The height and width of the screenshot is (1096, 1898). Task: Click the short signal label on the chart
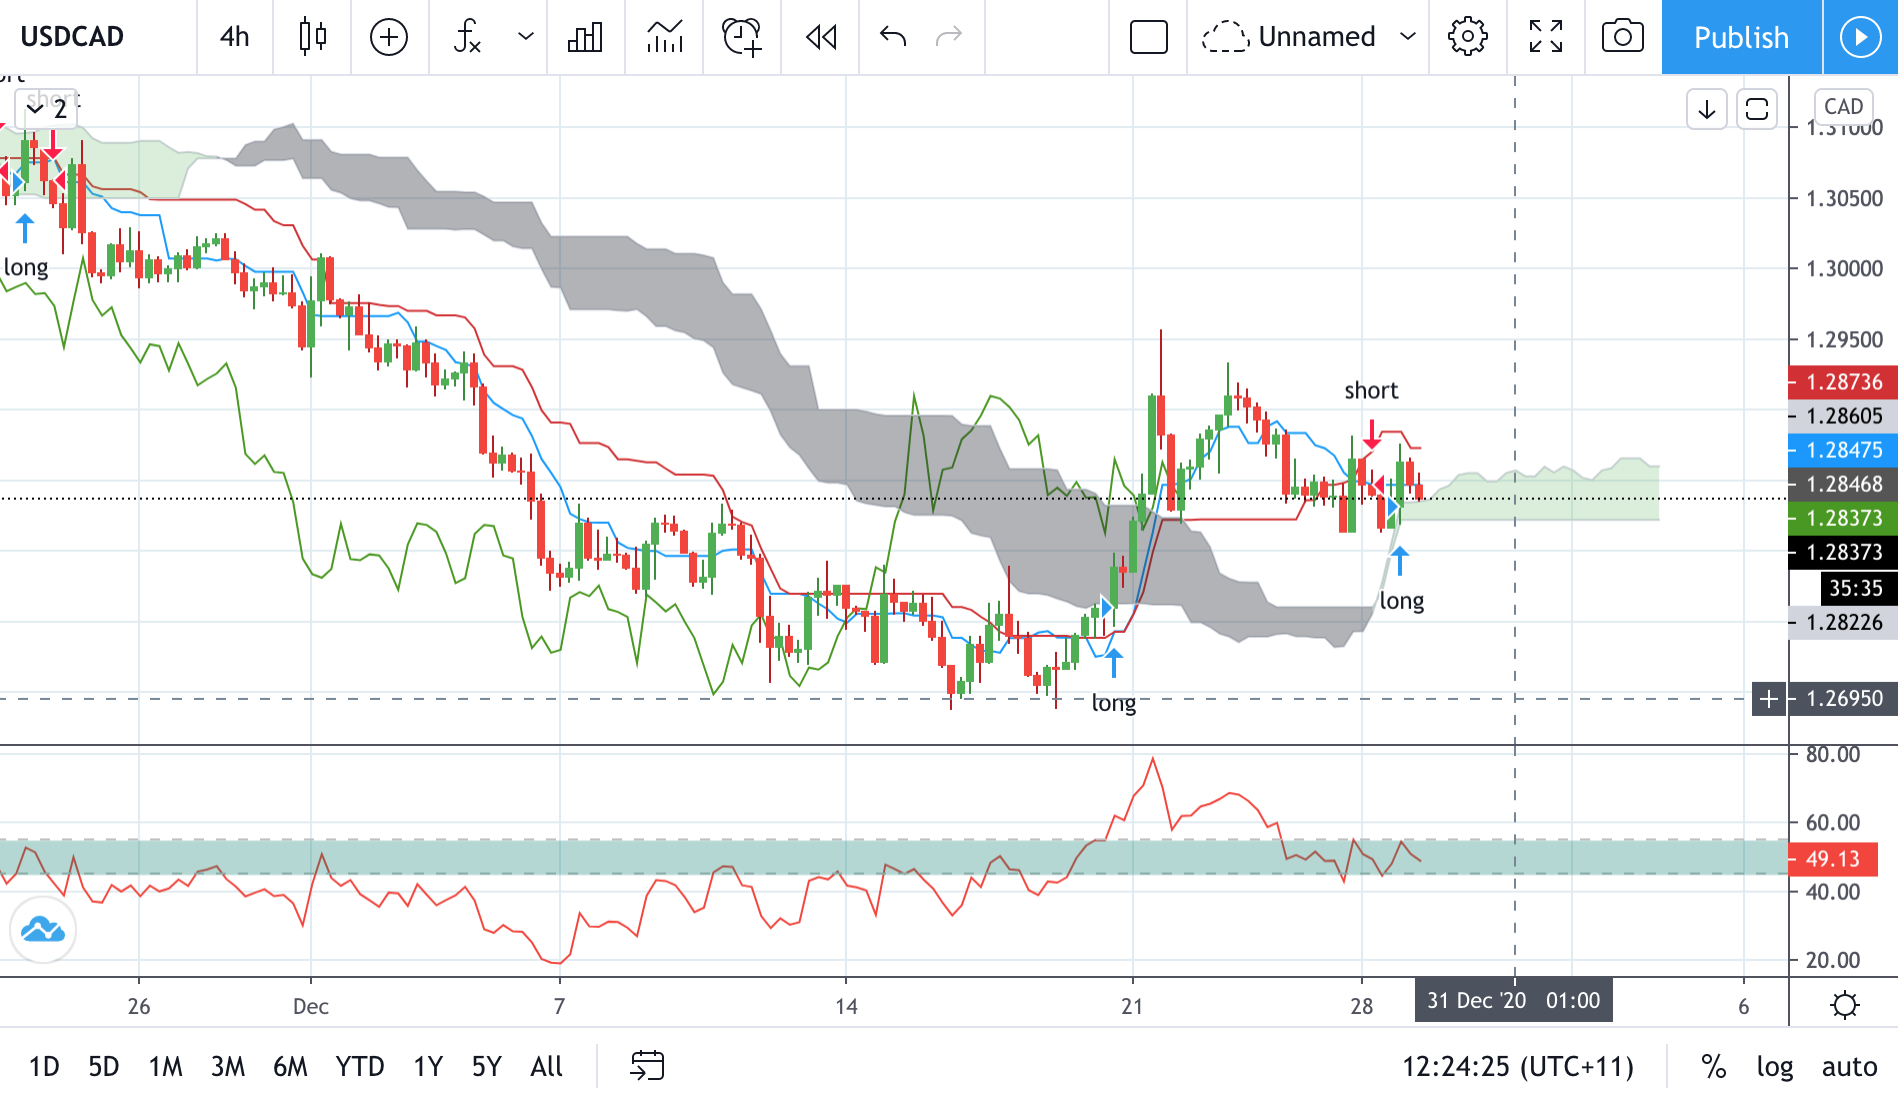pyautogui.click(x=1371, y=391)
